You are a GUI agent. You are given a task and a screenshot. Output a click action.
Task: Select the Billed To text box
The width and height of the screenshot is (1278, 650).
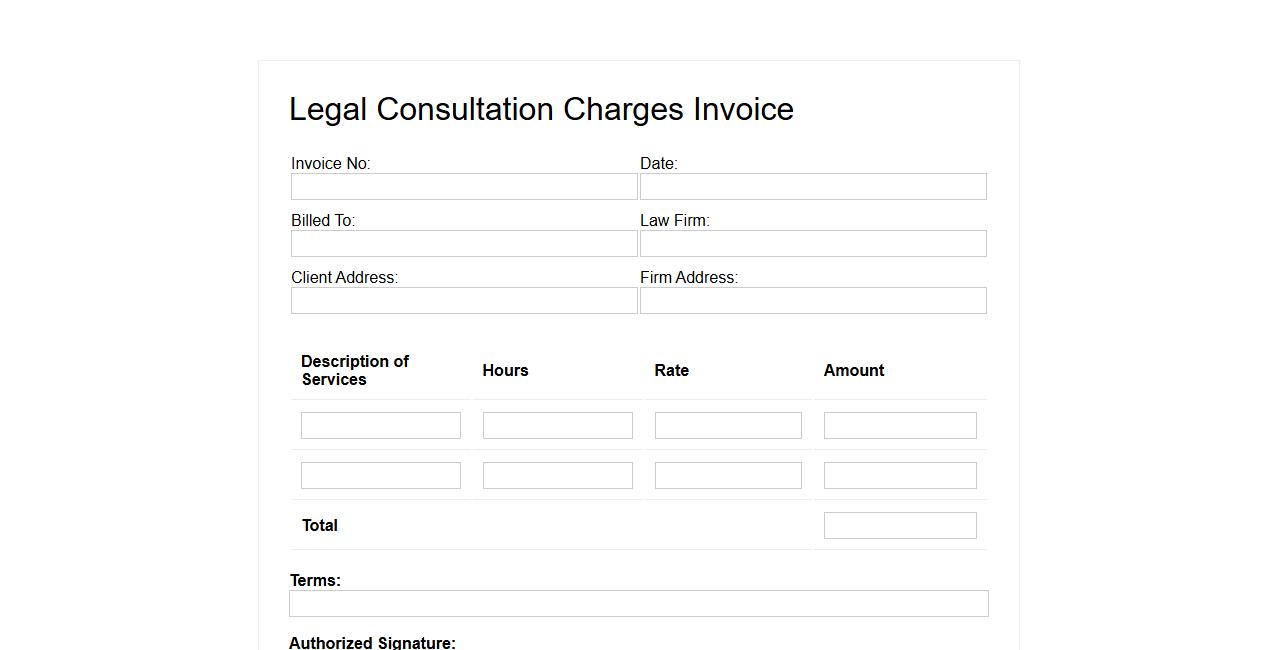click(x=464, y=243)
